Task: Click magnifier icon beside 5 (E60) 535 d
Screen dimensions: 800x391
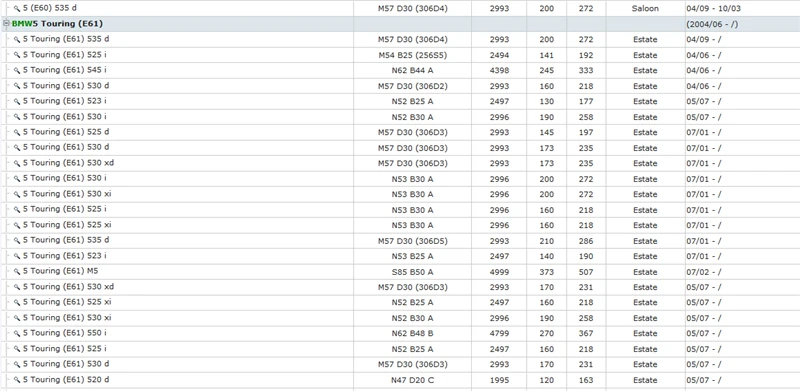Action: 17,9
